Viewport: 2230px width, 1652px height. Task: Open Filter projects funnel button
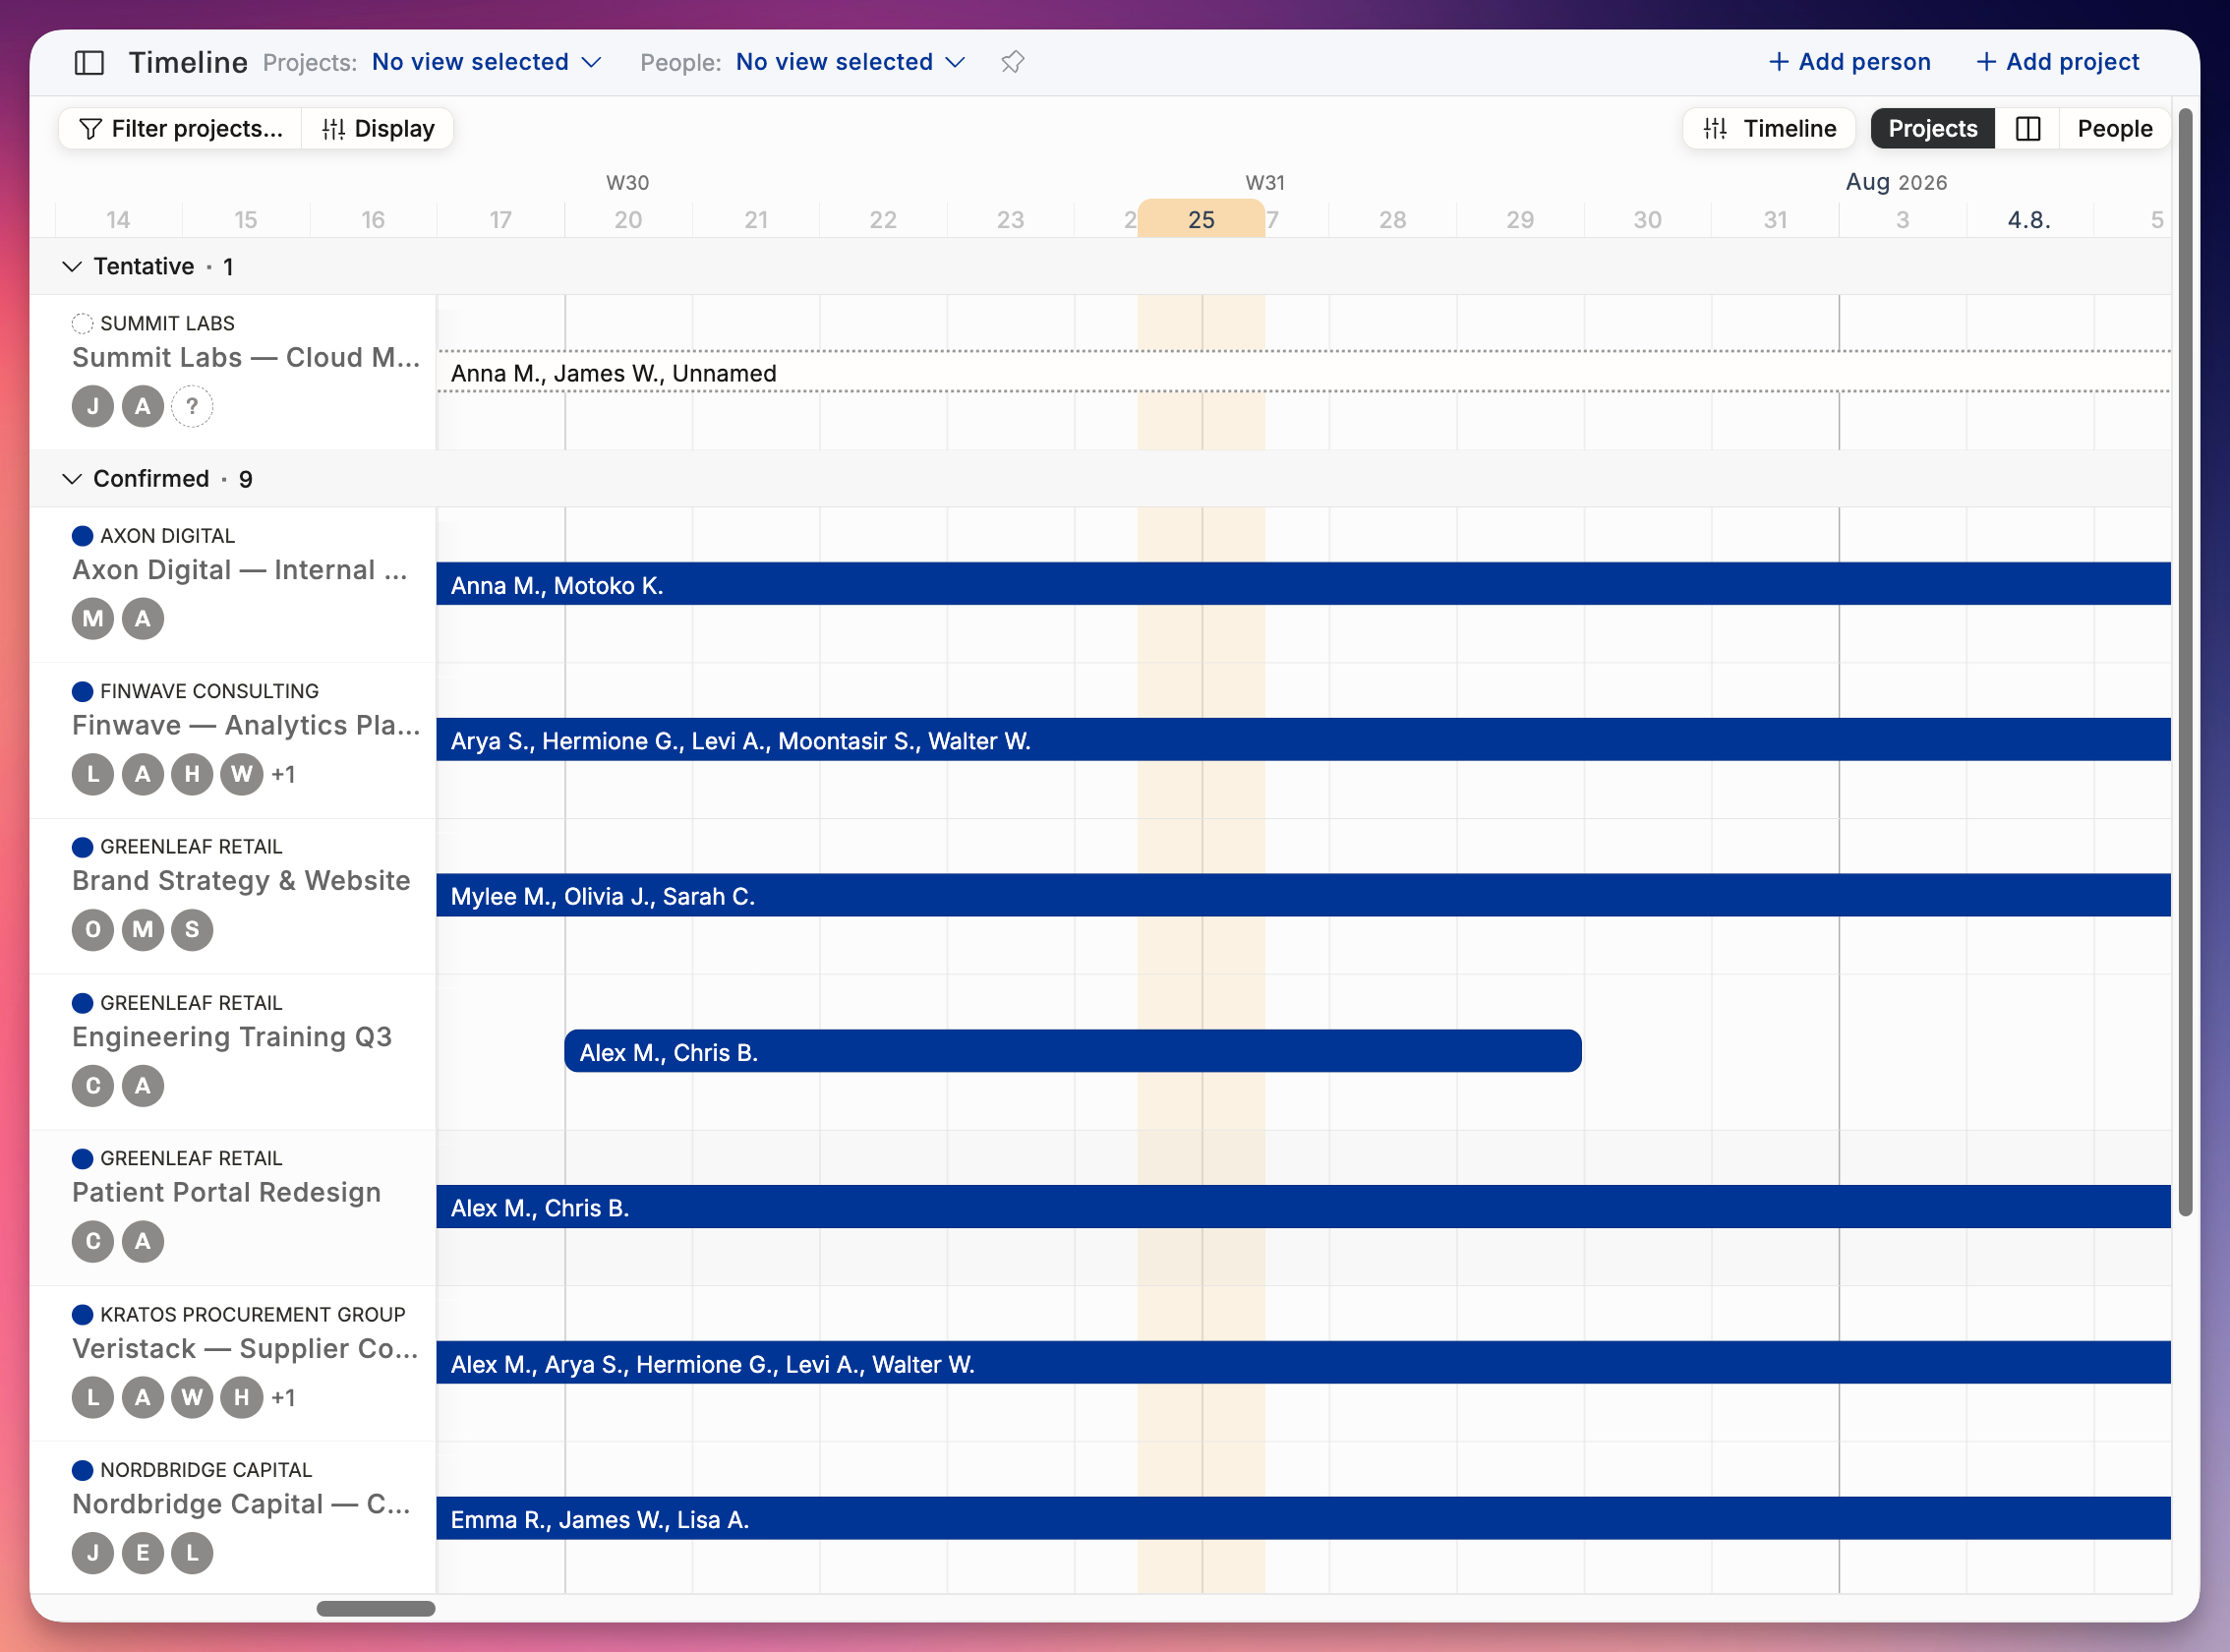181,129
